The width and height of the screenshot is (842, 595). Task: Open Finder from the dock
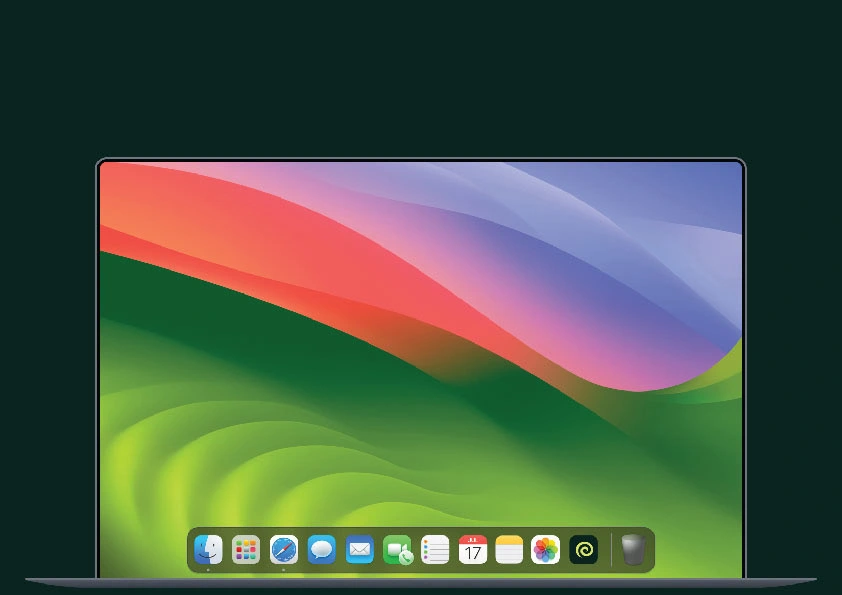[208, 549]
